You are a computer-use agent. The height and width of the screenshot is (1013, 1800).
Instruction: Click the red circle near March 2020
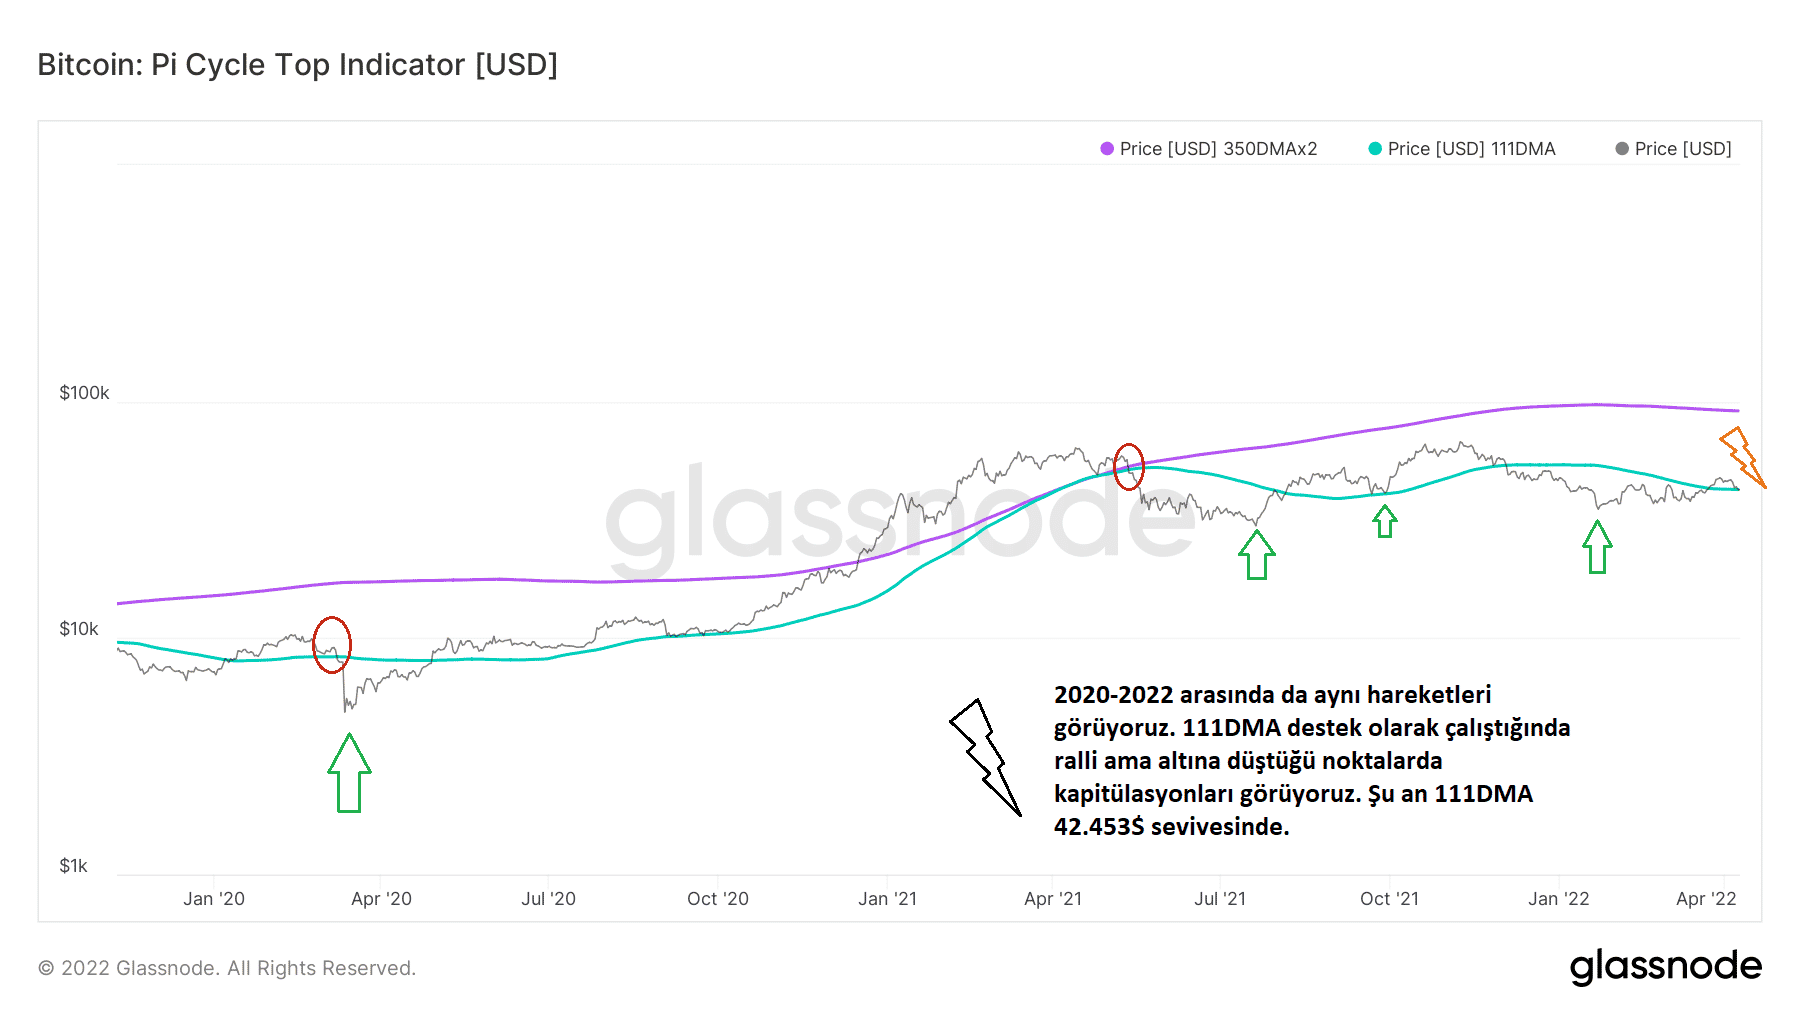[x=332, y=645]
